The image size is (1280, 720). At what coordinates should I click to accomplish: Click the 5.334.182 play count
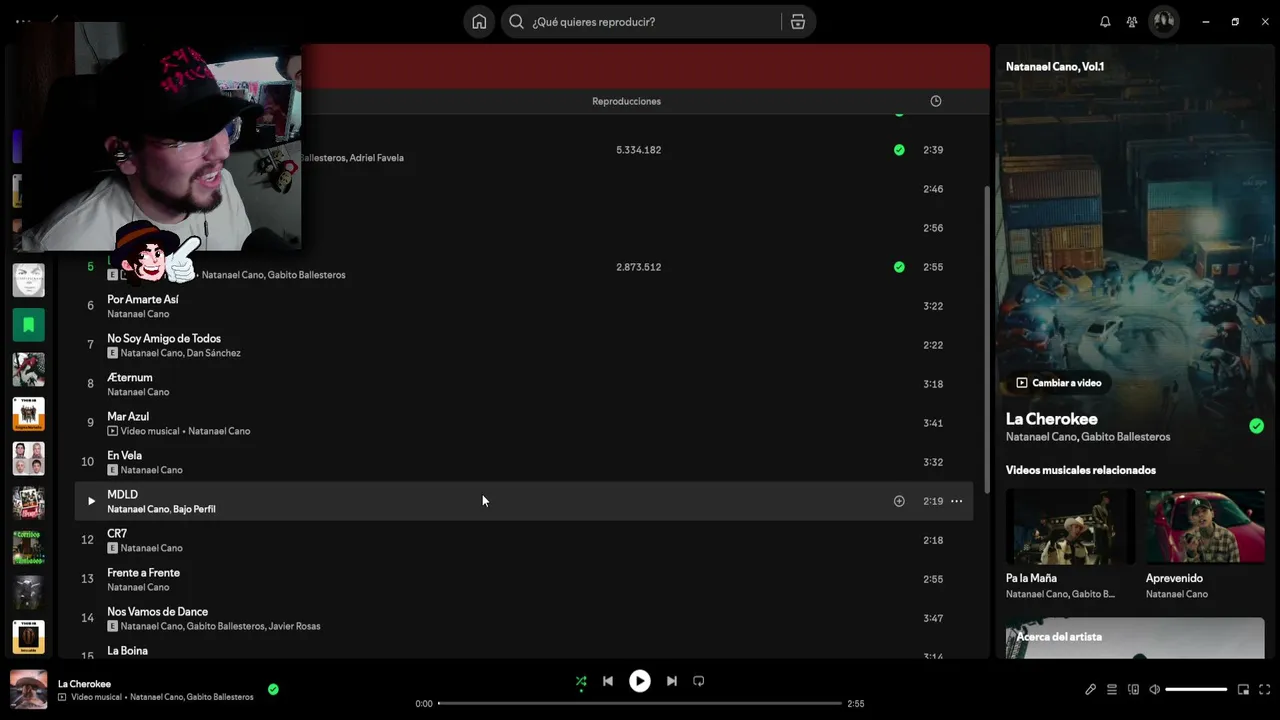point(639,150)
